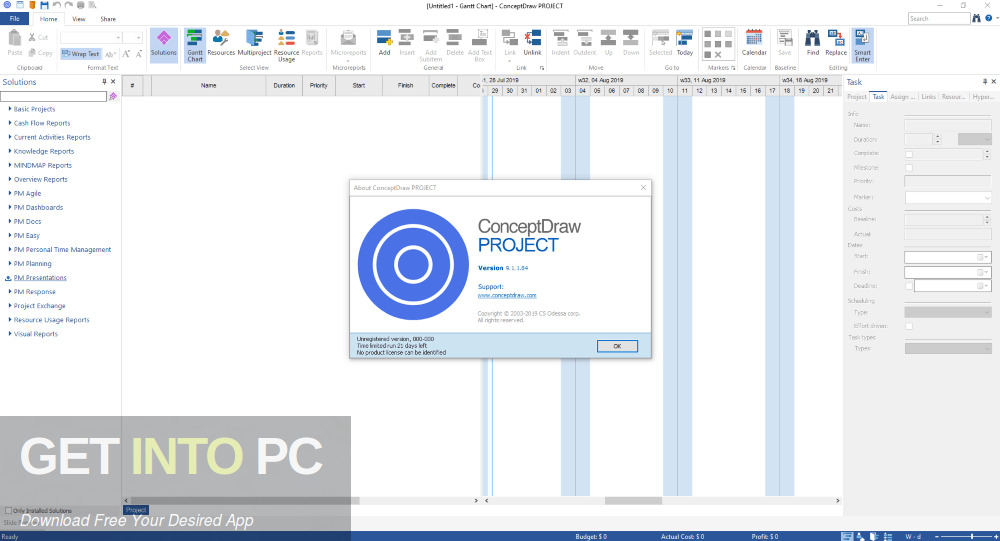Click the Name column header

(209, 85)
